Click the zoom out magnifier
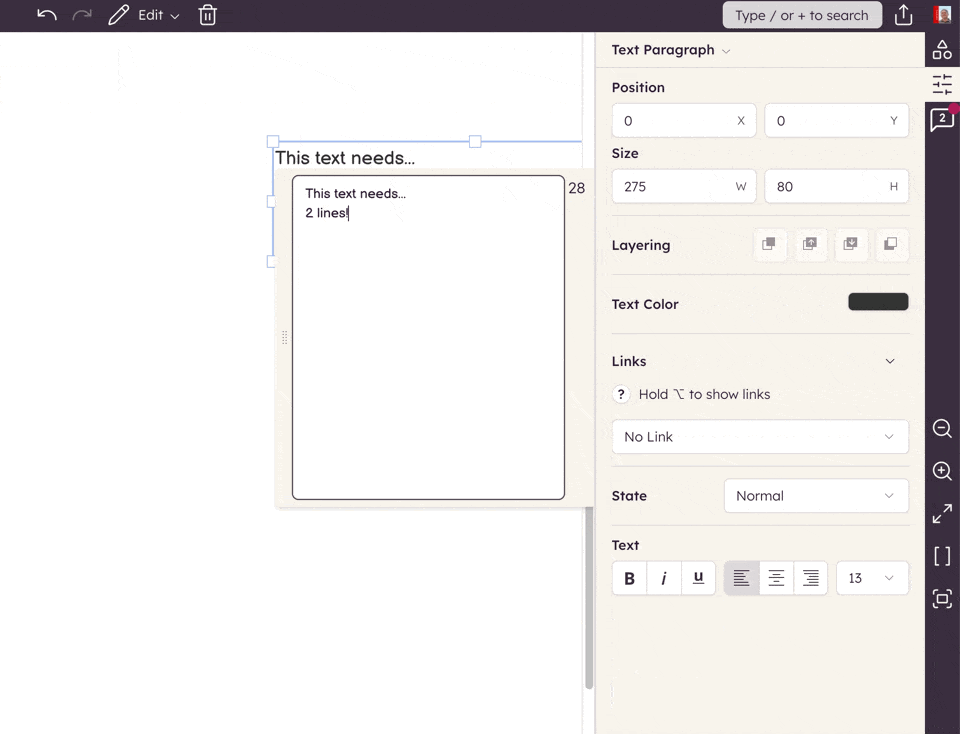 [942, 429]
